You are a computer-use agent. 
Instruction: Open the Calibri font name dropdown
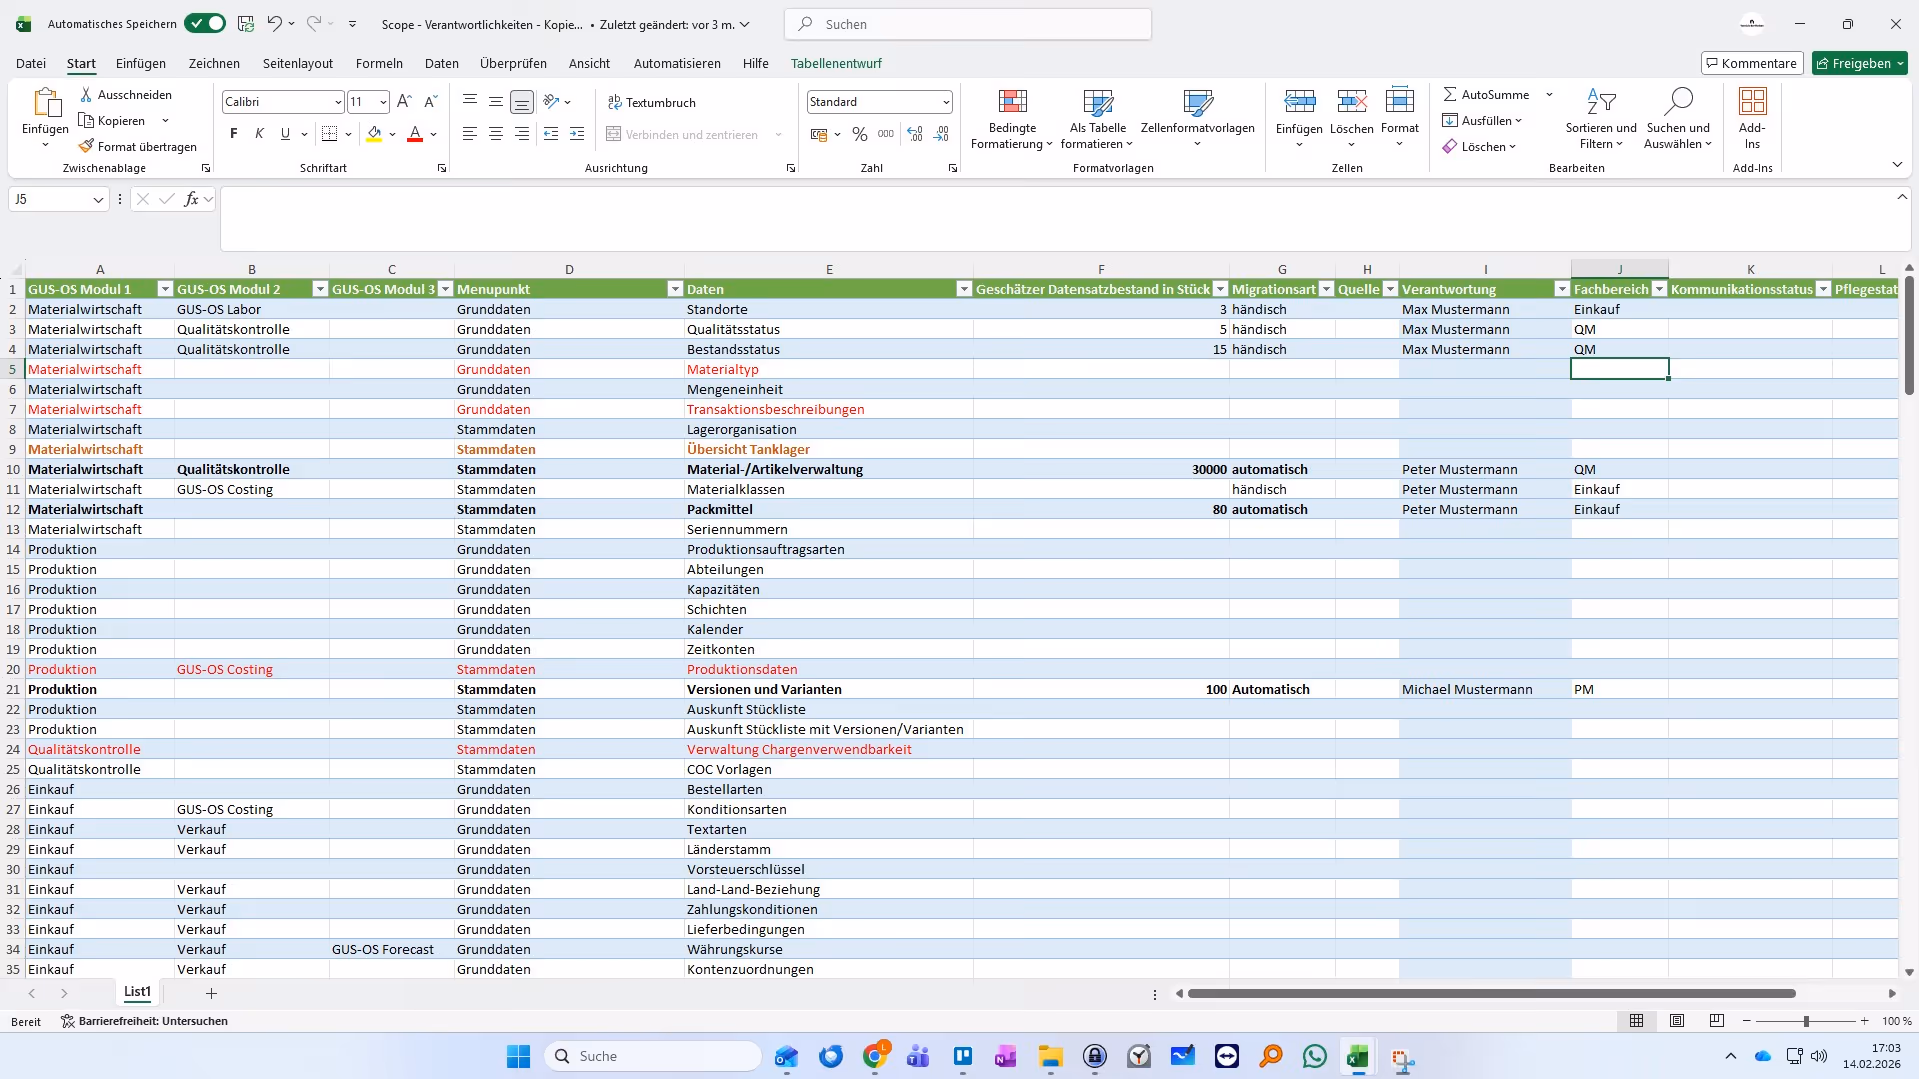coord(337,102)
